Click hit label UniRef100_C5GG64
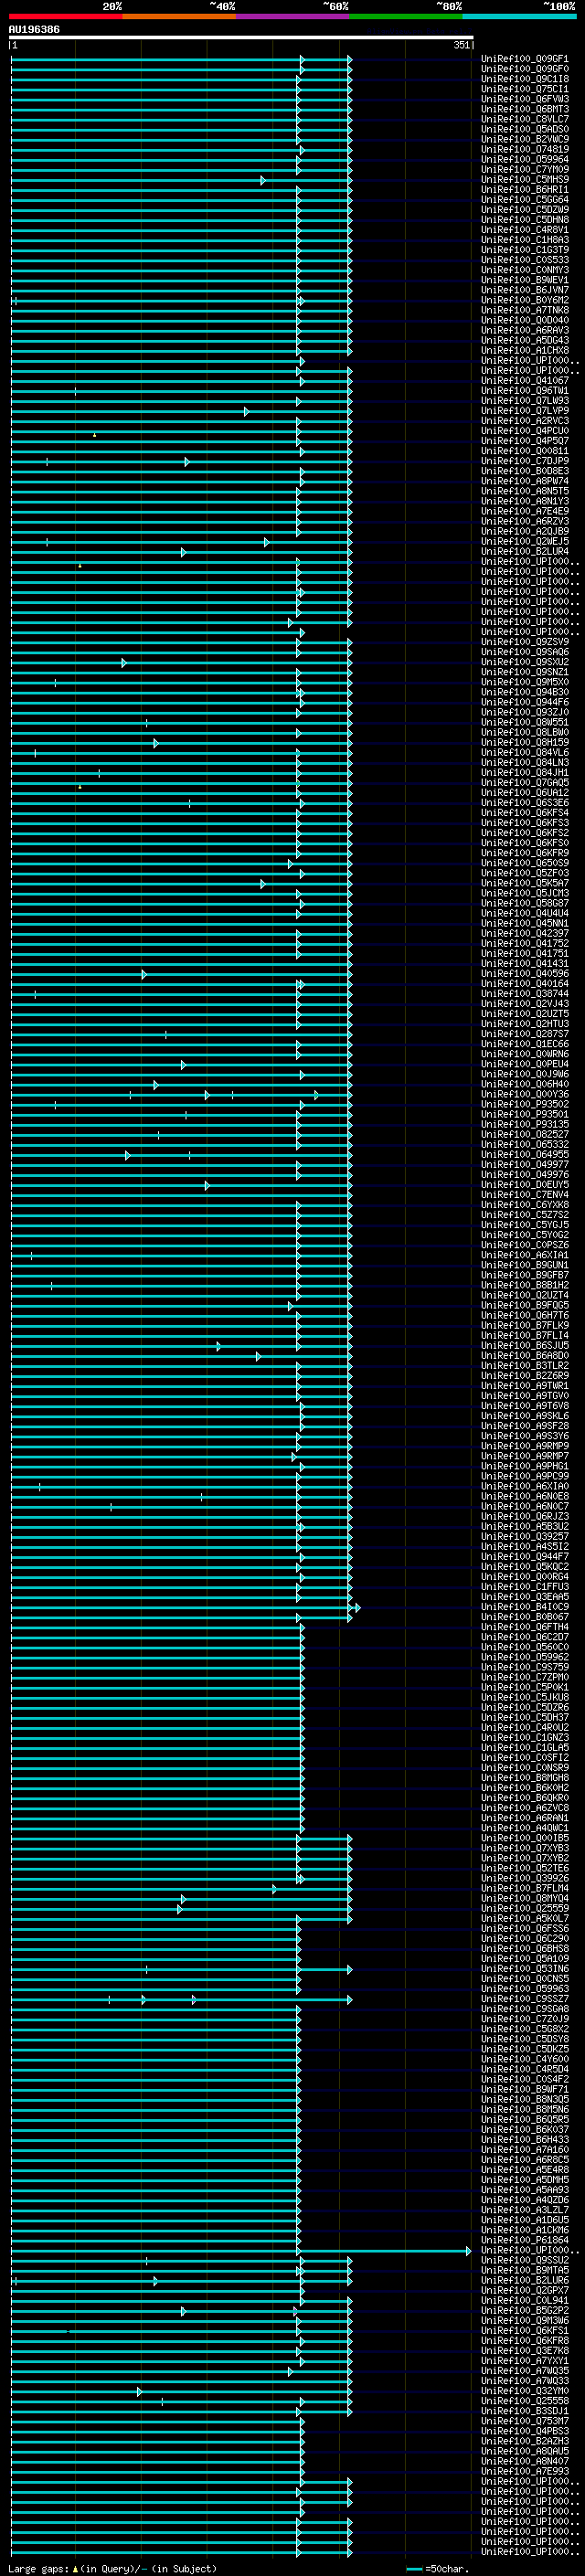The image size is (585, 2576). tap(525, 199)
